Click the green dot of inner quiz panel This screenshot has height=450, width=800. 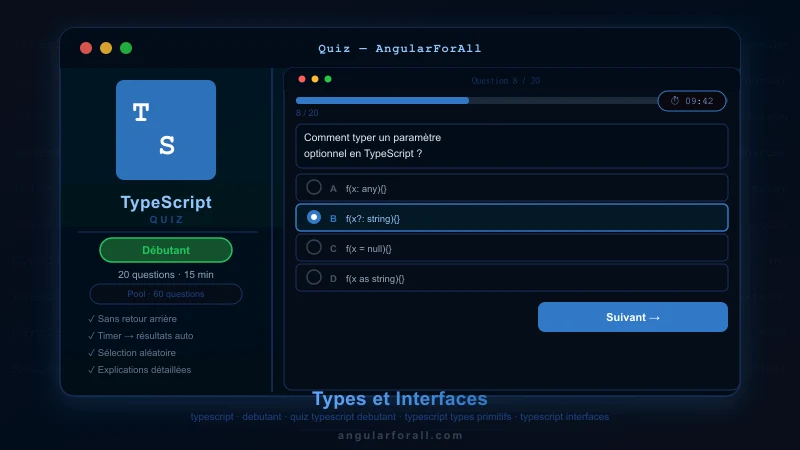[328, 79]
